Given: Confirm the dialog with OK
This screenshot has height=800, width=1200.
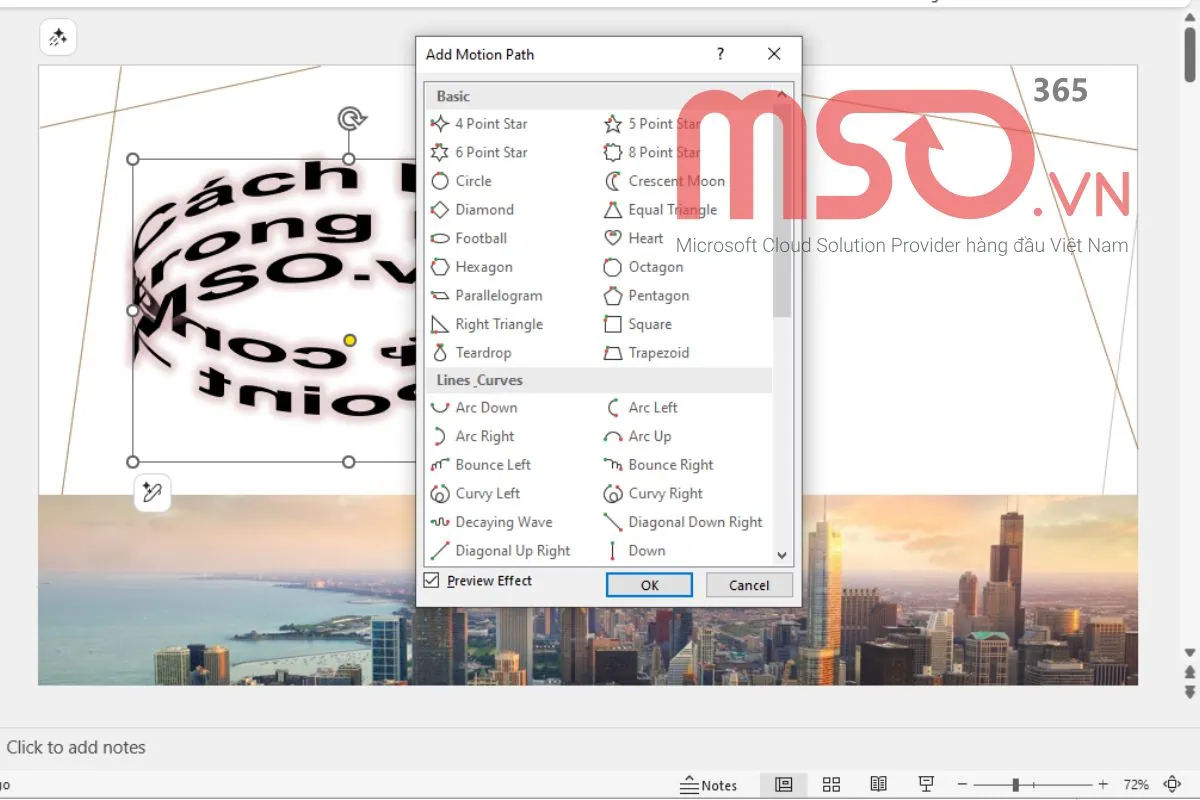Looking at the screenshot, I should coord(649,585).
